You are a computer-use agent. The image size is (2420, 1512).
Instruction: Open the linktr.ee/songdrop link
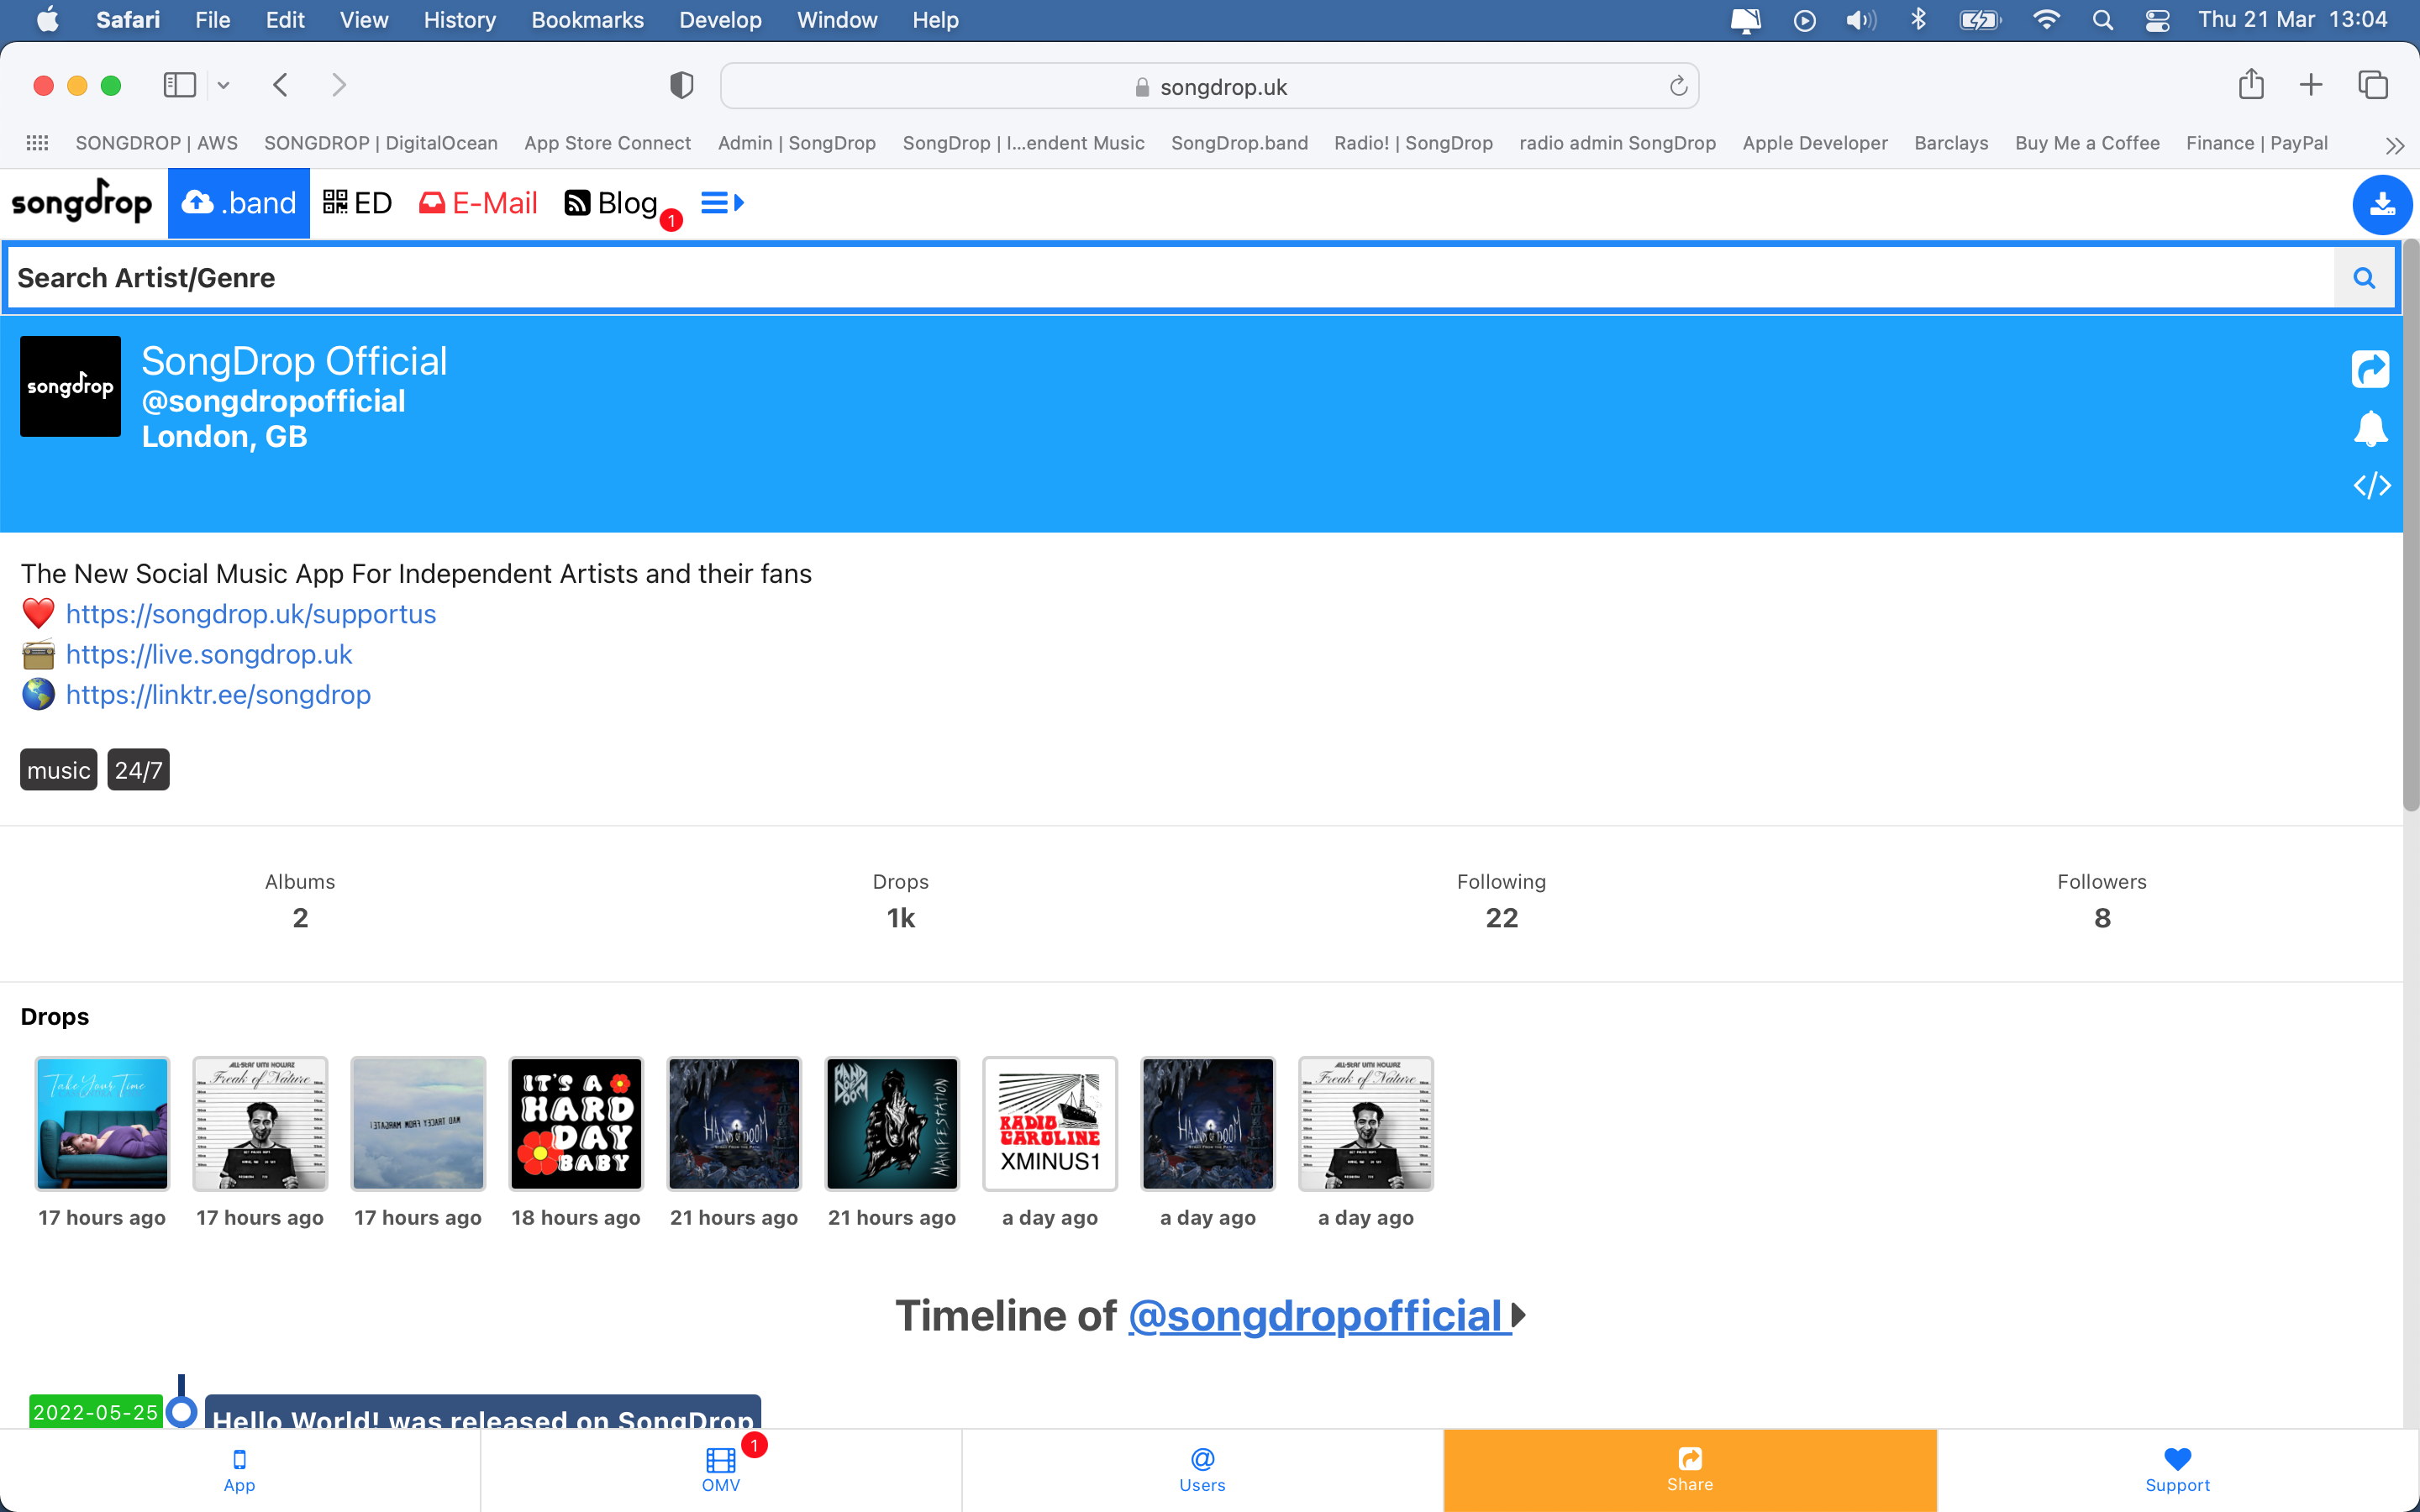point(218,694)
